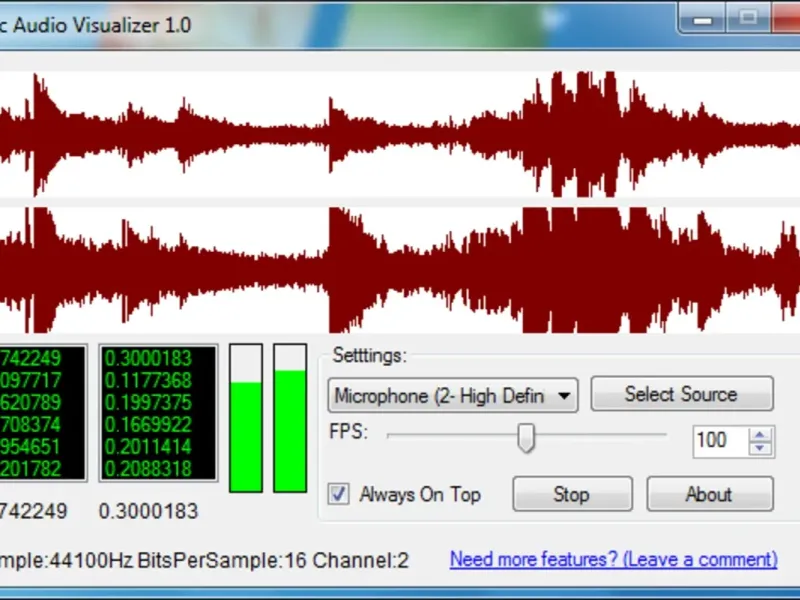Select the value 0.2088318 in the list
The image size is (800, 600).
[148, 468]
